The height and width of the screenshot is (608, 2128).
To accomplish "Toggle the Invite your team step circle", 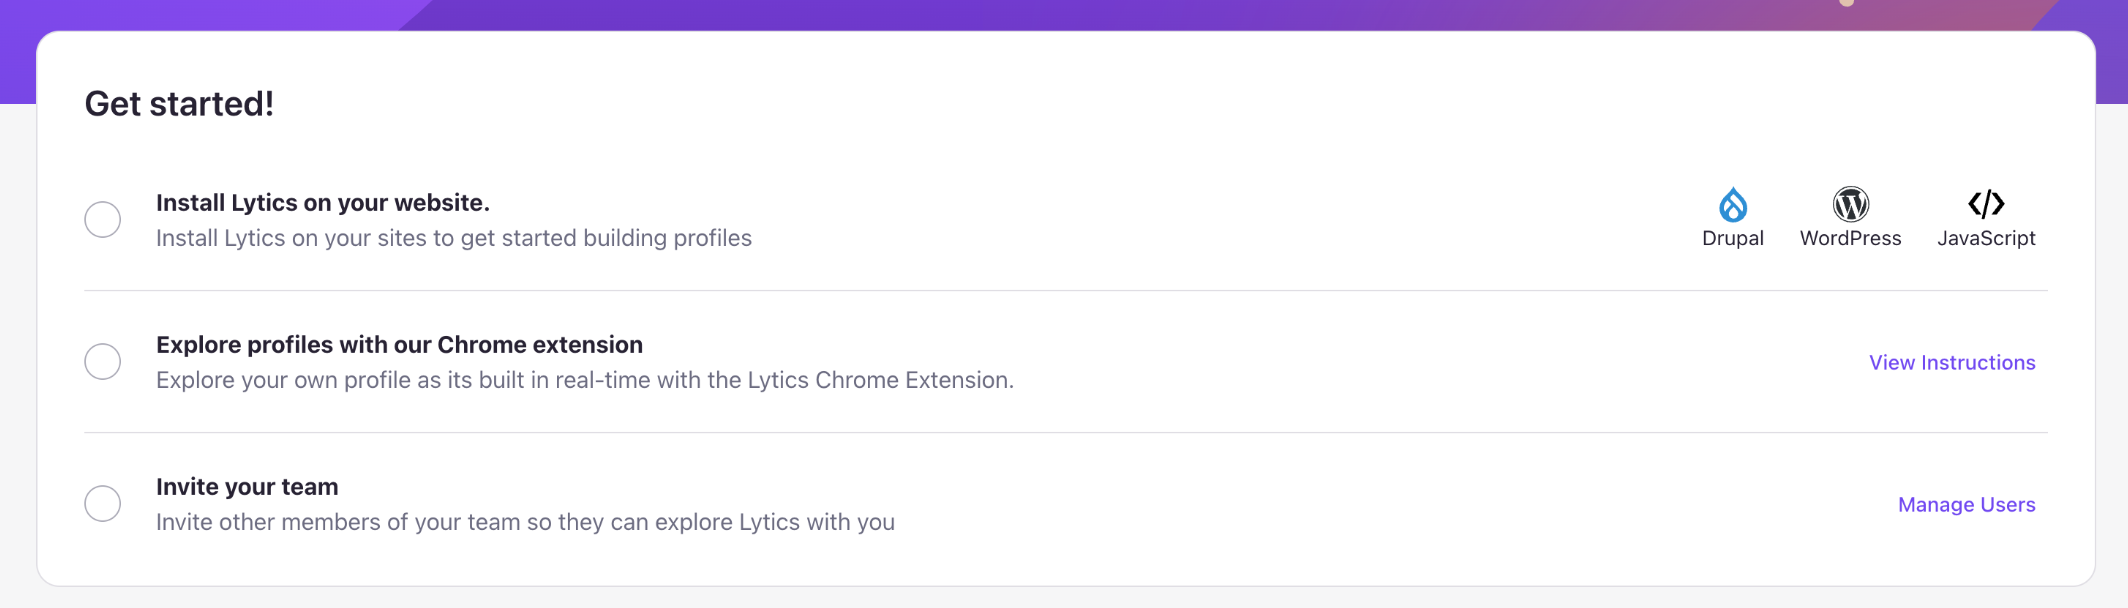I will (x=103, y=503).
